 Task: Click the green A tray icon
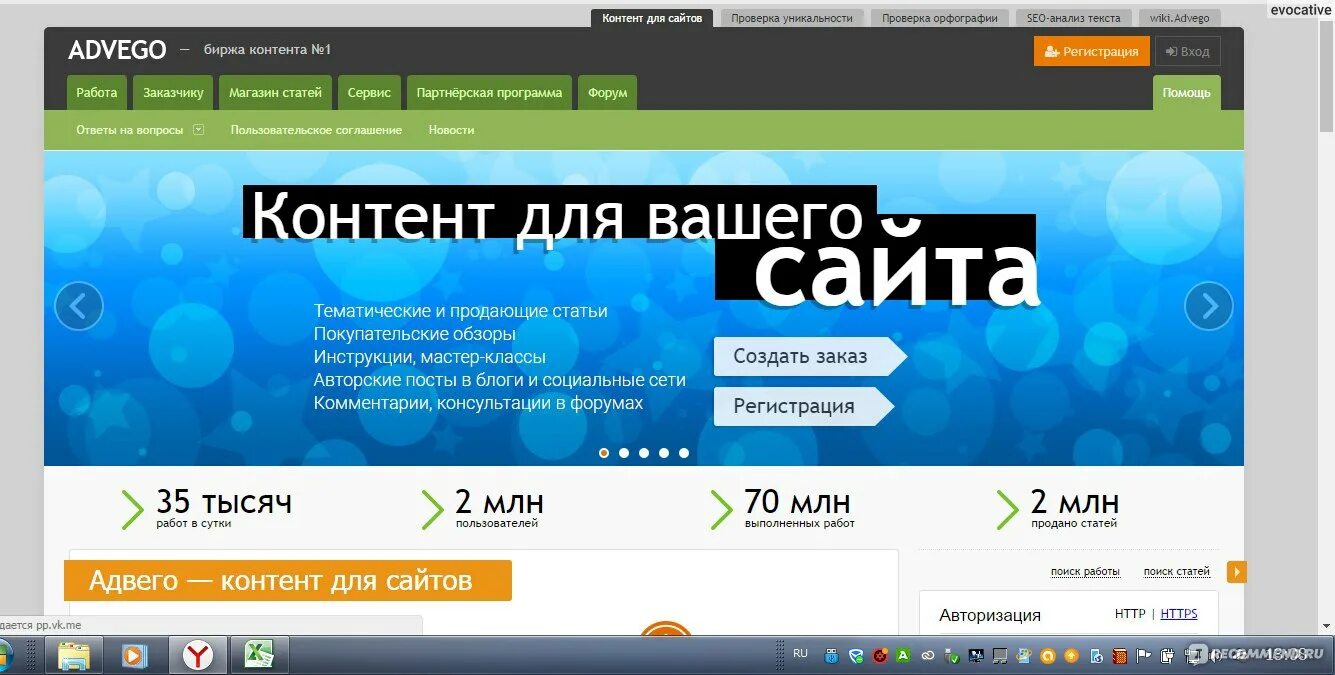903,656
